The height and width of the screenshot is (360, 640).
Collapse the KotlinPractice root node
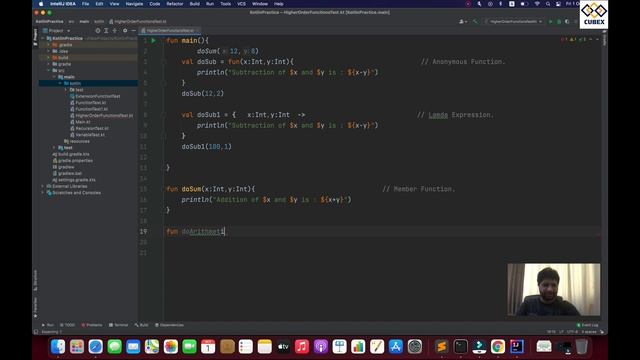click(x=43, y=38)
